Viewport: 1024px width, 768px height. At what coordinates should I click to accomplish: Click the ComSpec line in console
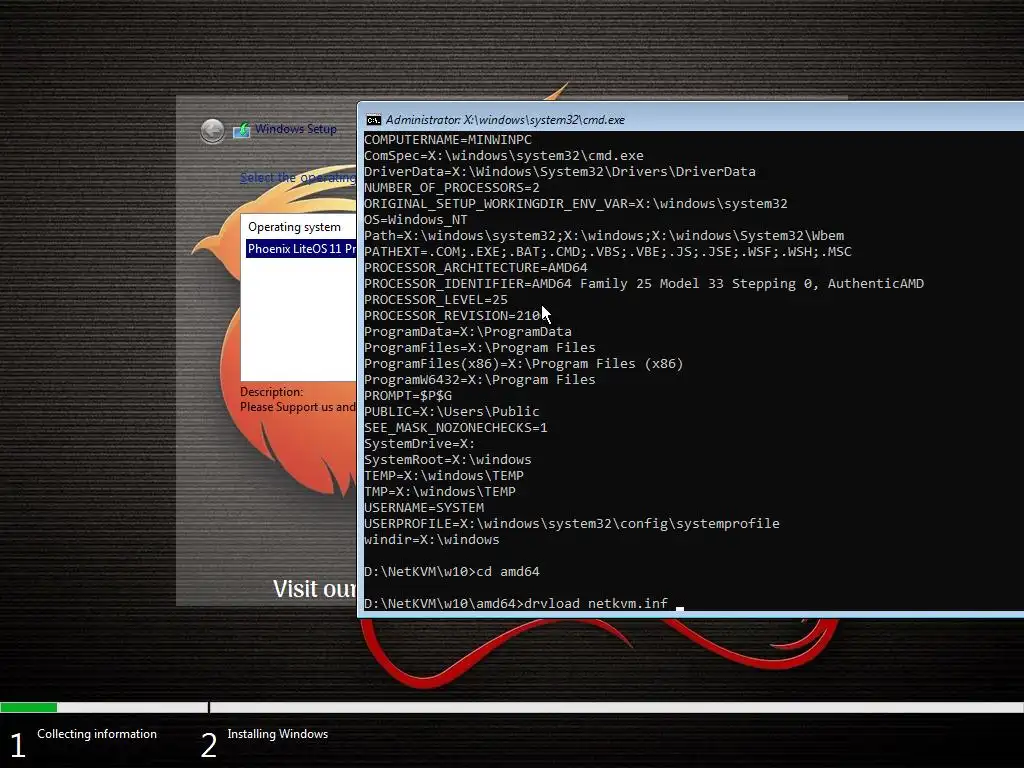coord(504,155)
